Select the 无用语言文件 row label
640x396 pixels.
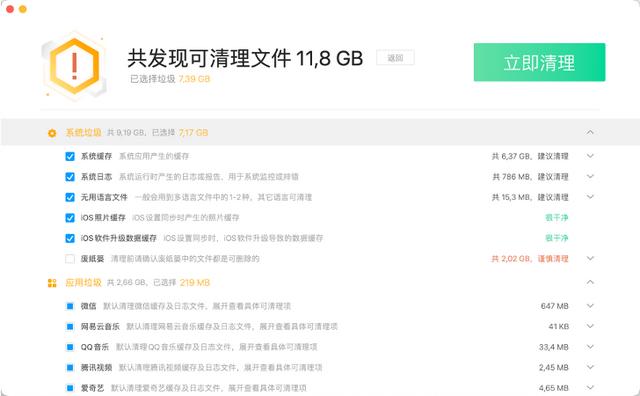pyautogui.click(x=104, y=198)
